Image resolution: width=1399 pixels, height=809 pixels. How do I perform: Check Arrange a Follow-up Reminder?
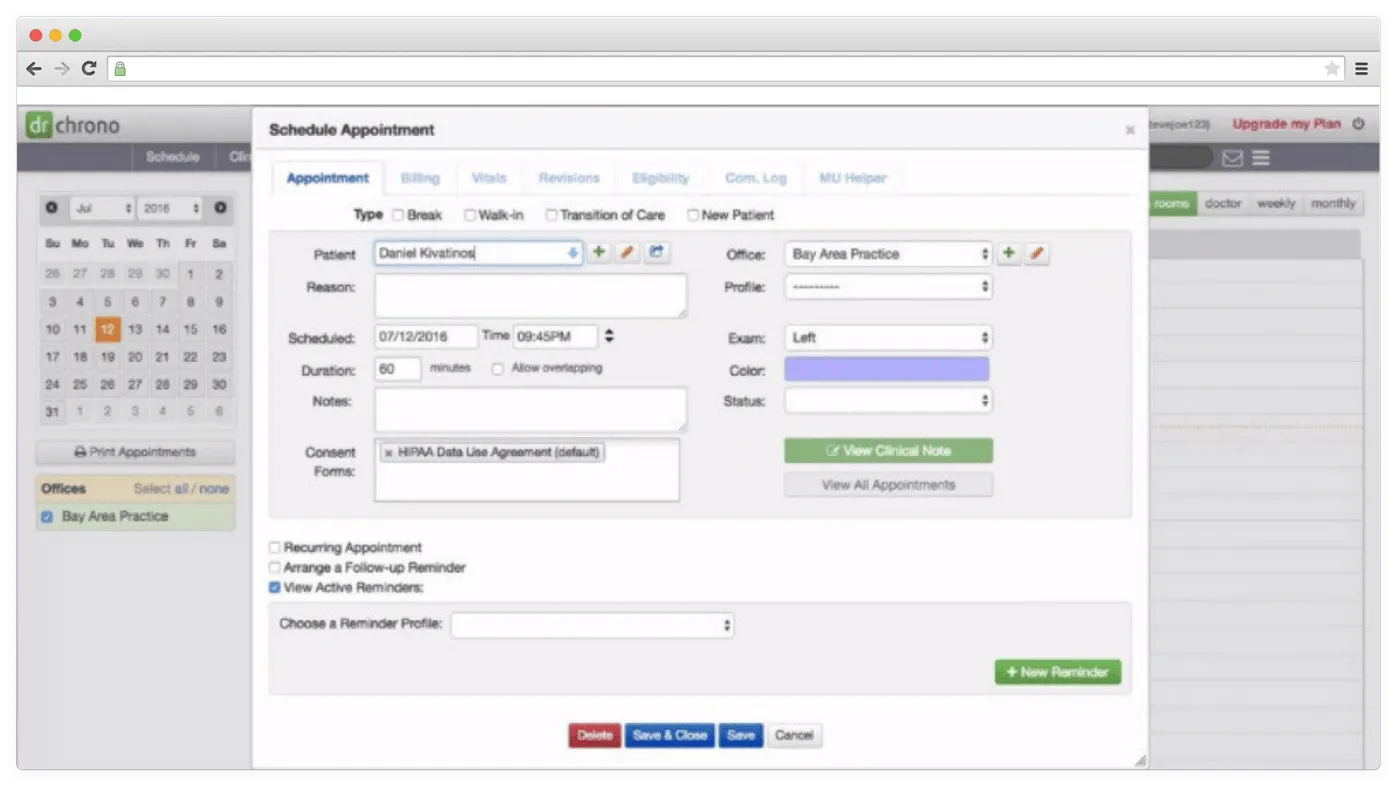(x=275, y=568)
